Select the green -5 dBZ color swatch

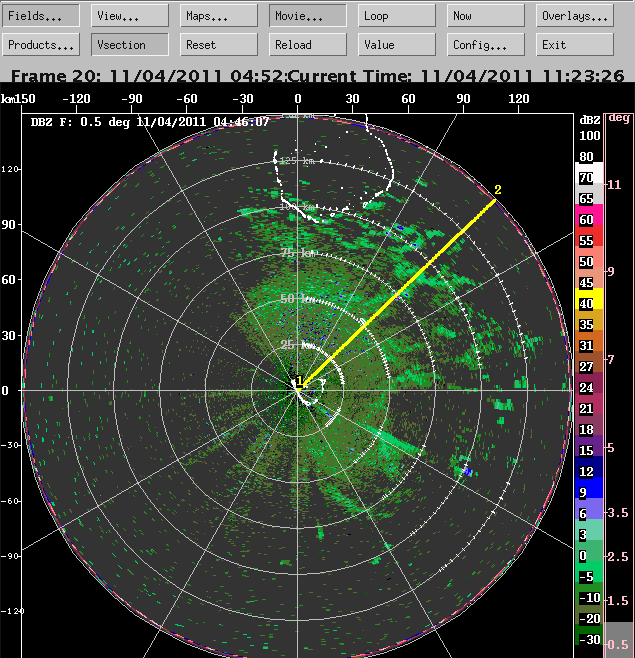589,572
